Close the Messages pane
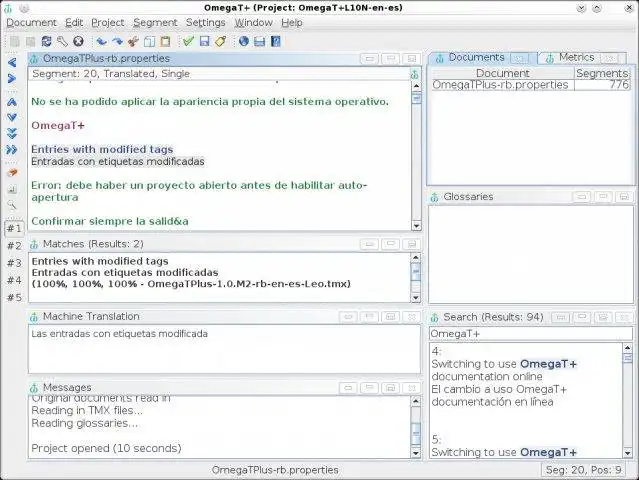The image size is (639, 480). (x=412, y=388)
